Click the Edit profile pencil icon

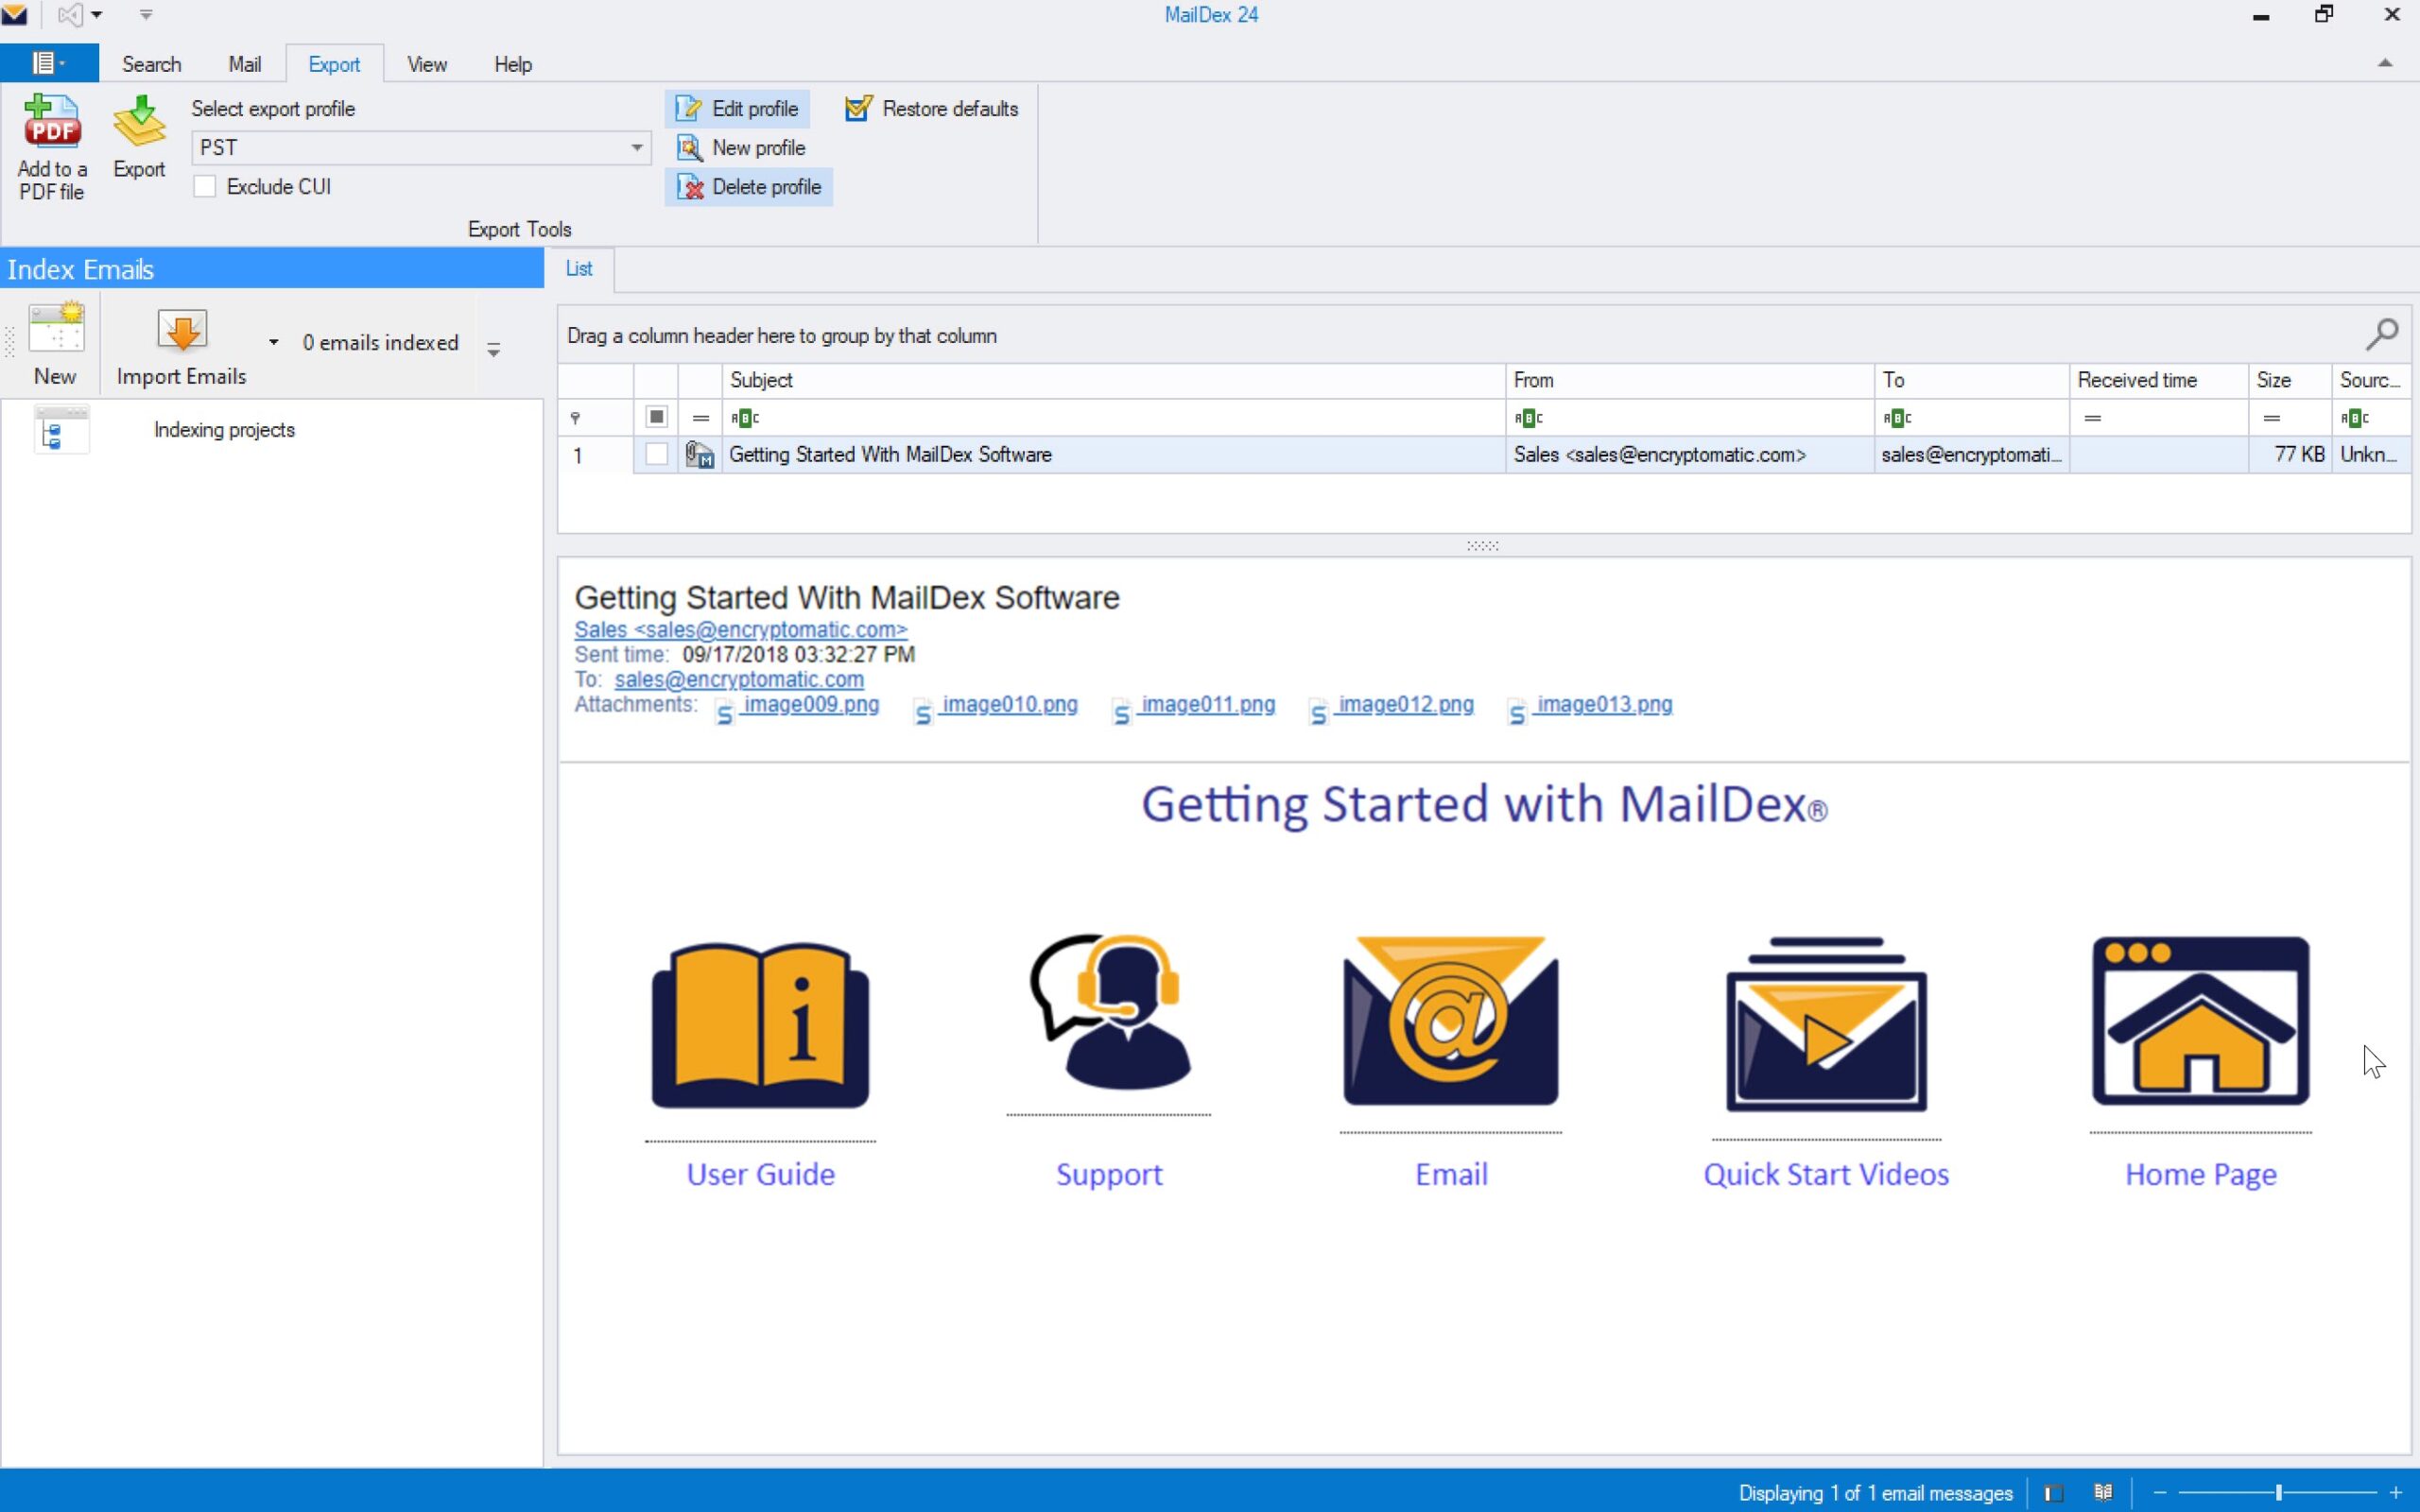tap(688, 108)
